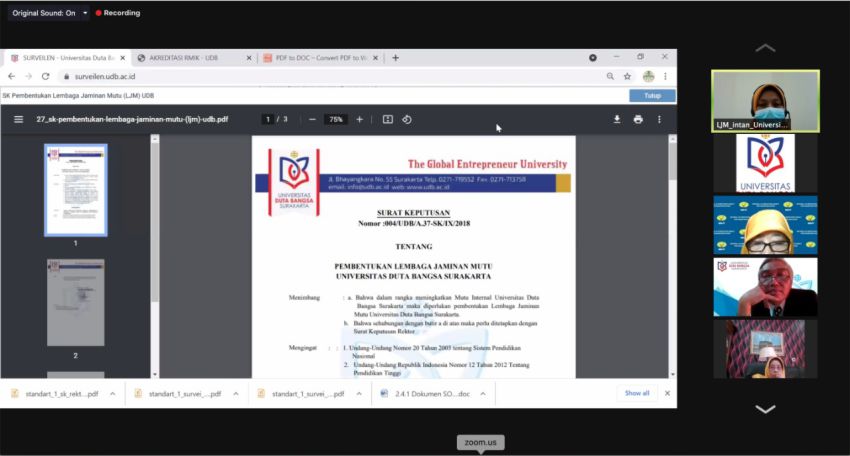Screen dimensions: 850x456
Task: Click the Tutup button
Action: (652, 95)
